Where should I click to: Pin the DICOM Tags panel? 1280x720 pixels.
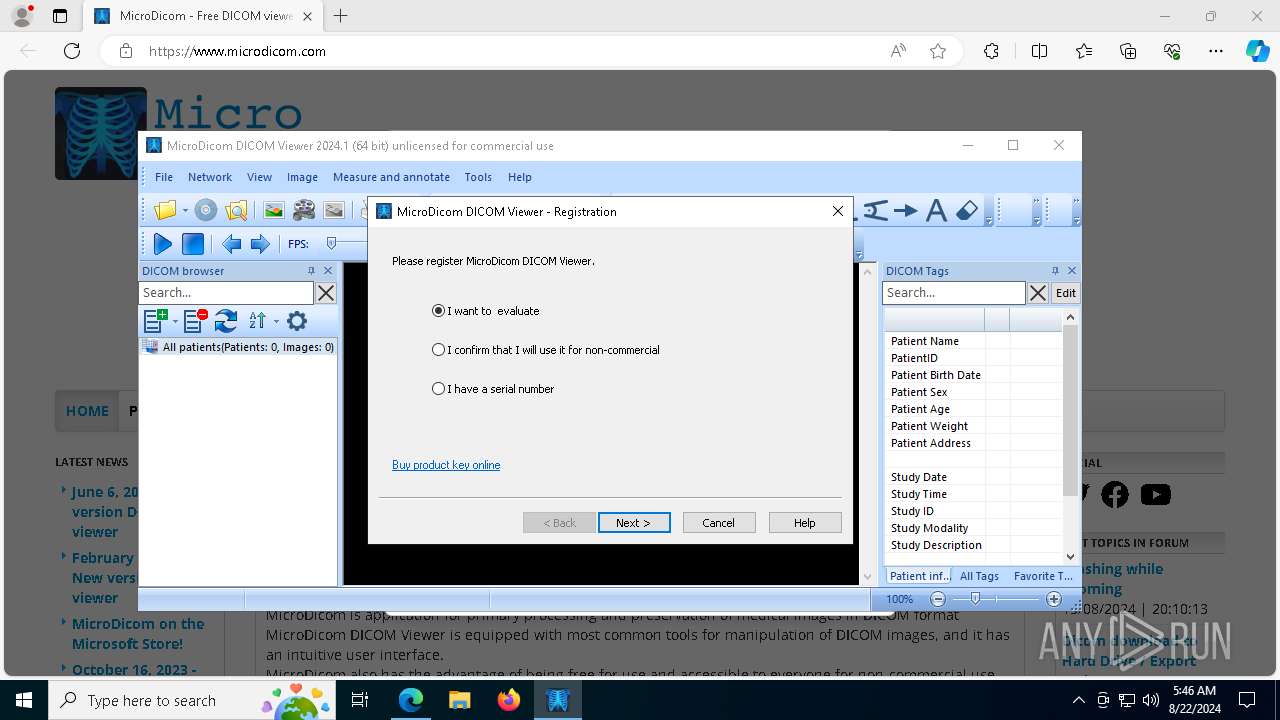click(1055, 271)
